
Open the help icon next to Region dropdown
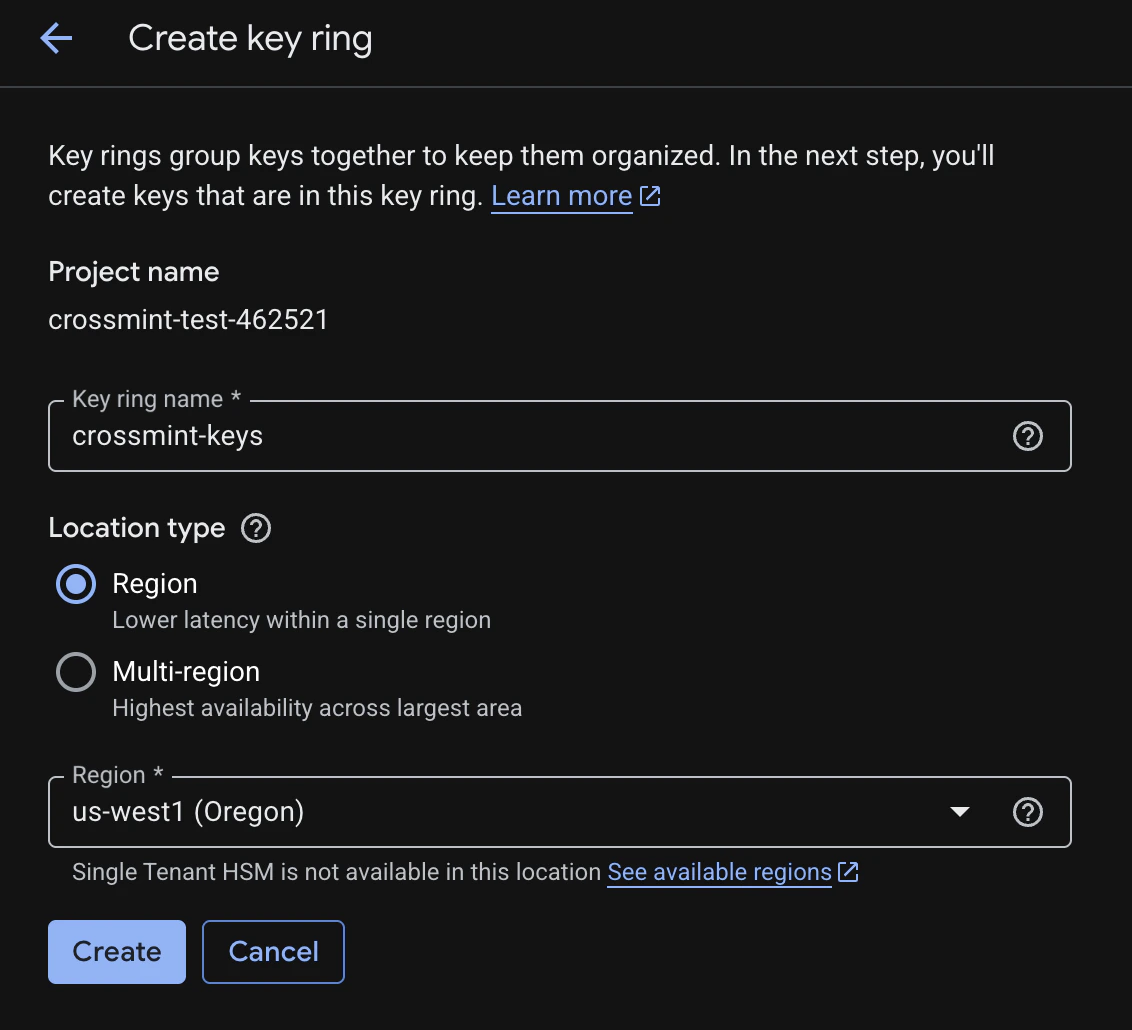(x=1027, y=812)
